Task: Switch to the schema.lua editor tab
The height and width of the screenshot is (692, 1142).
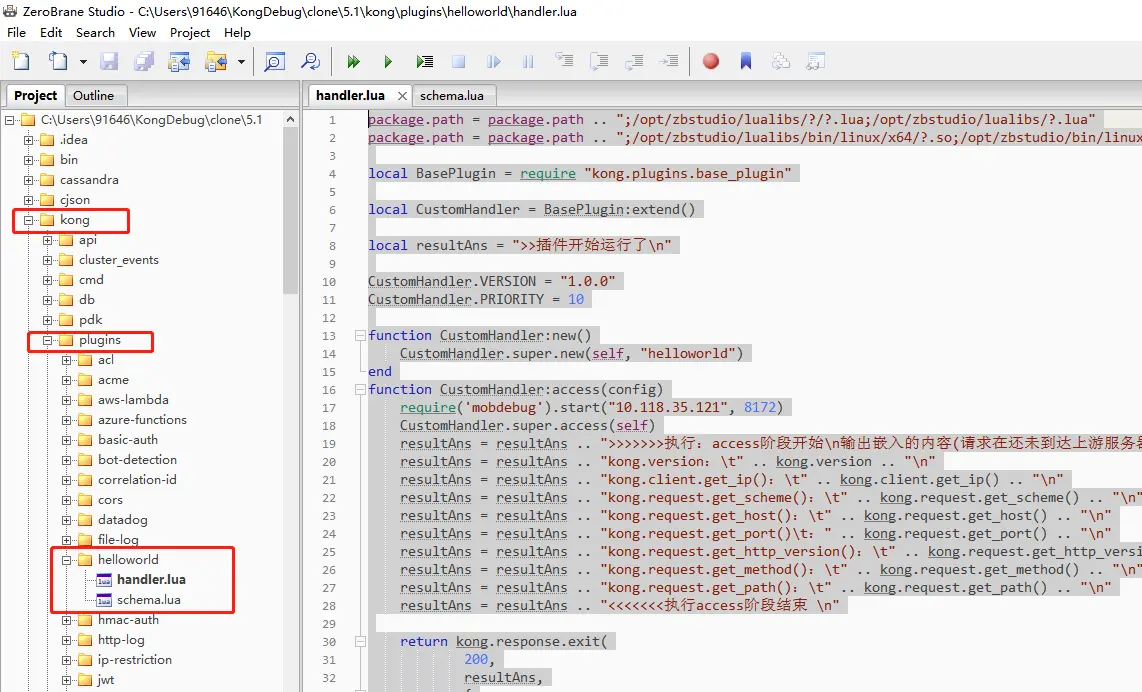Action: pos(452,95)
